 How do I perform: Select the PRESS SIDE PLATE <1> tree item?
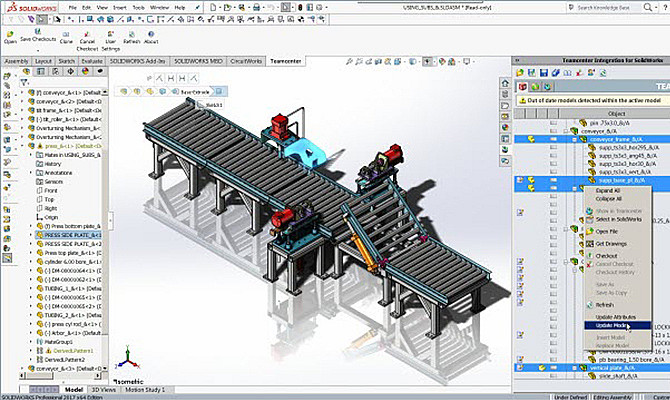pos(73,235)
